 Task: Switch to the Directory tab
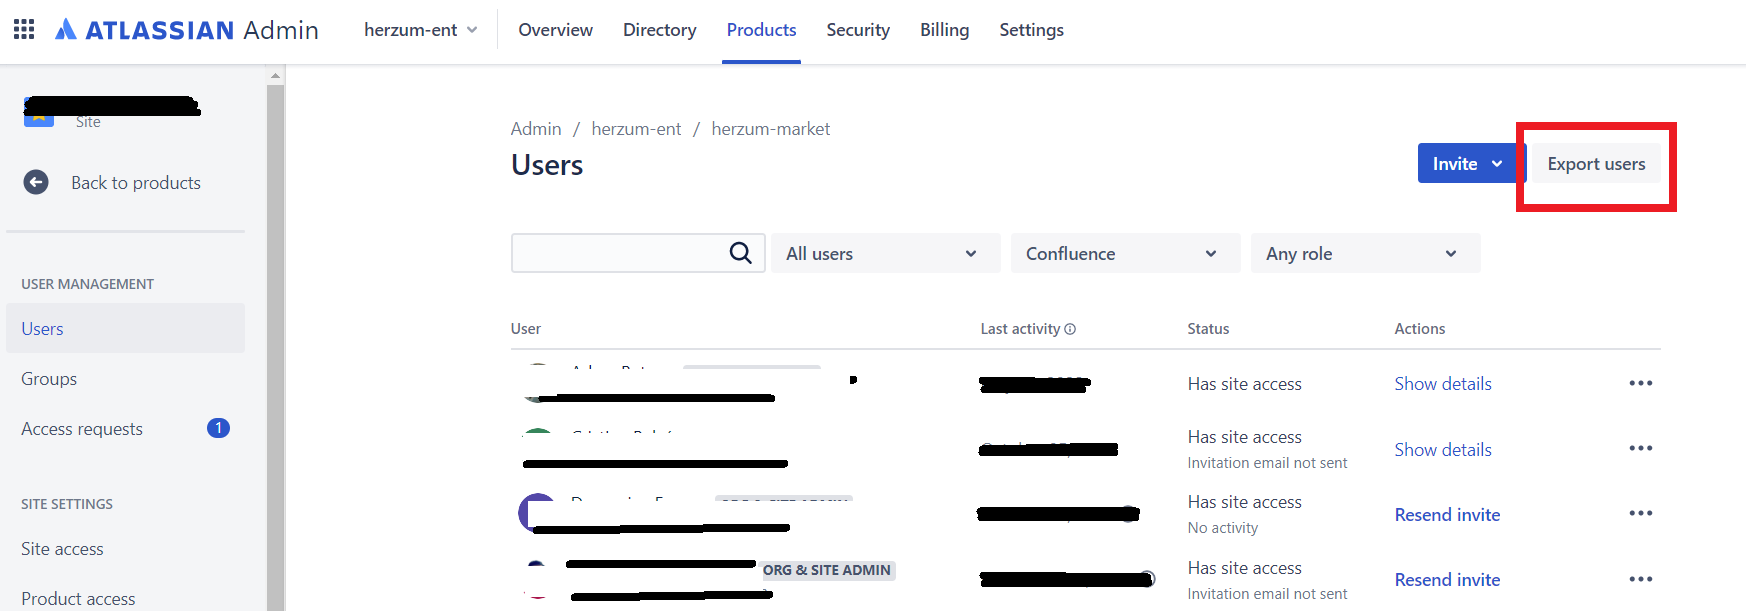point(659,30)
